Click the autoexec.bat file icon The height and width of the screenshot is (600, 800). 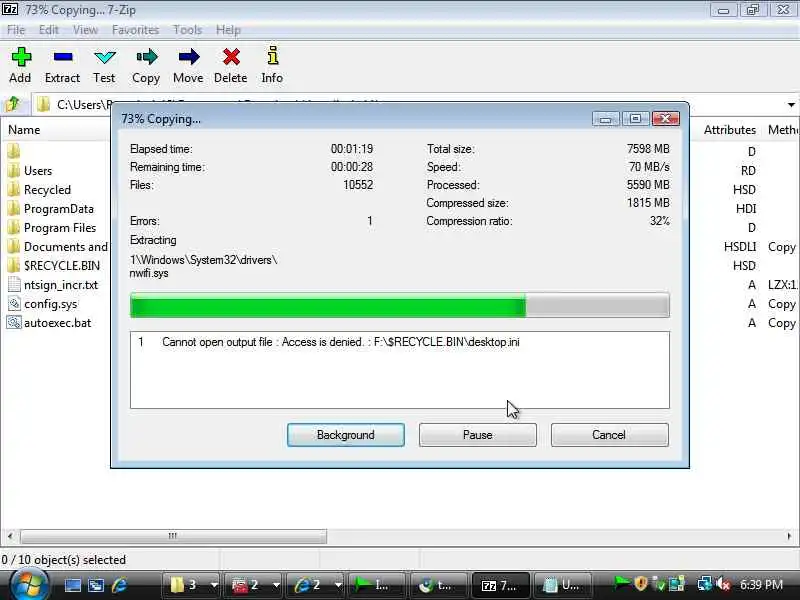click(14, 322)
